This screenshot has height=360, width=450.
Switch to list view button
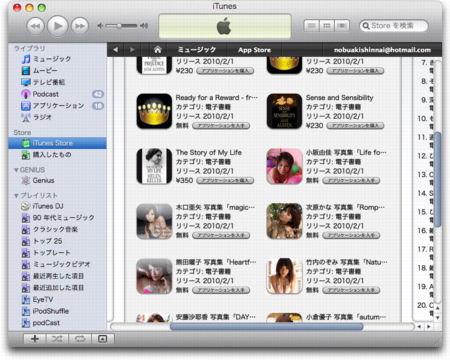312,26
